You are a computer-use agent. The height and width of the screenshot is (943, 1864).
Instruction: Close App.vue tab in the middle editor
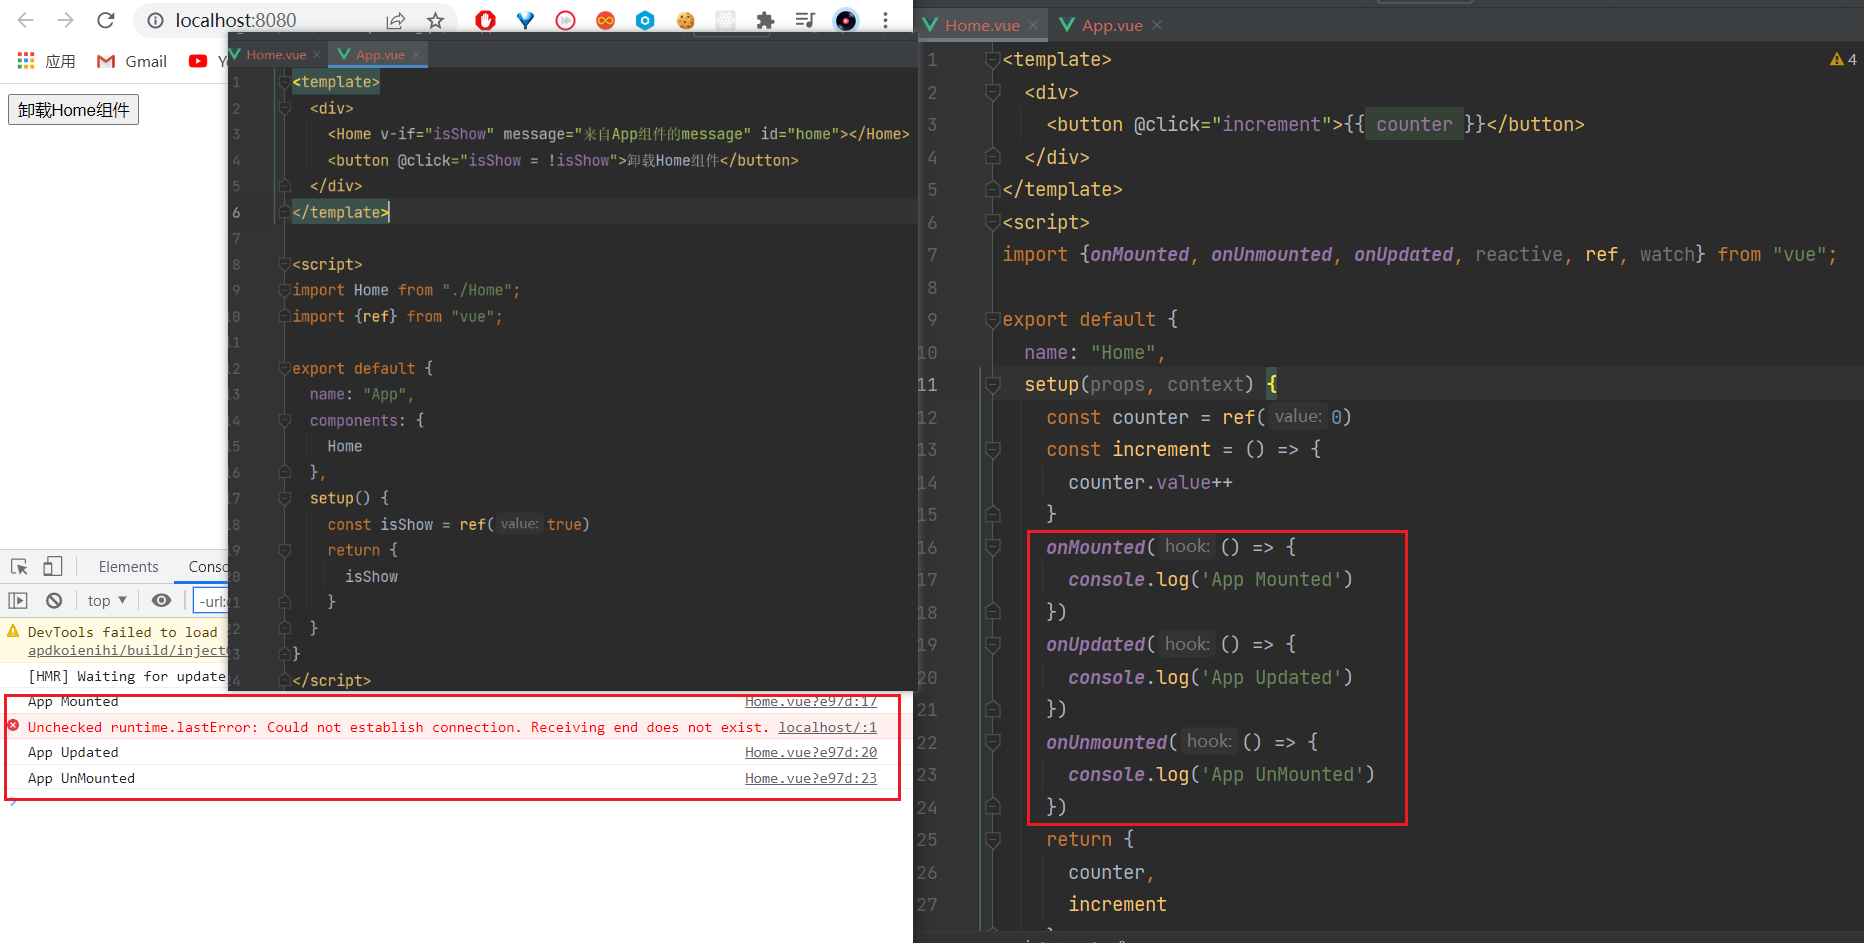pyautogui.click(x=416, y=55)
